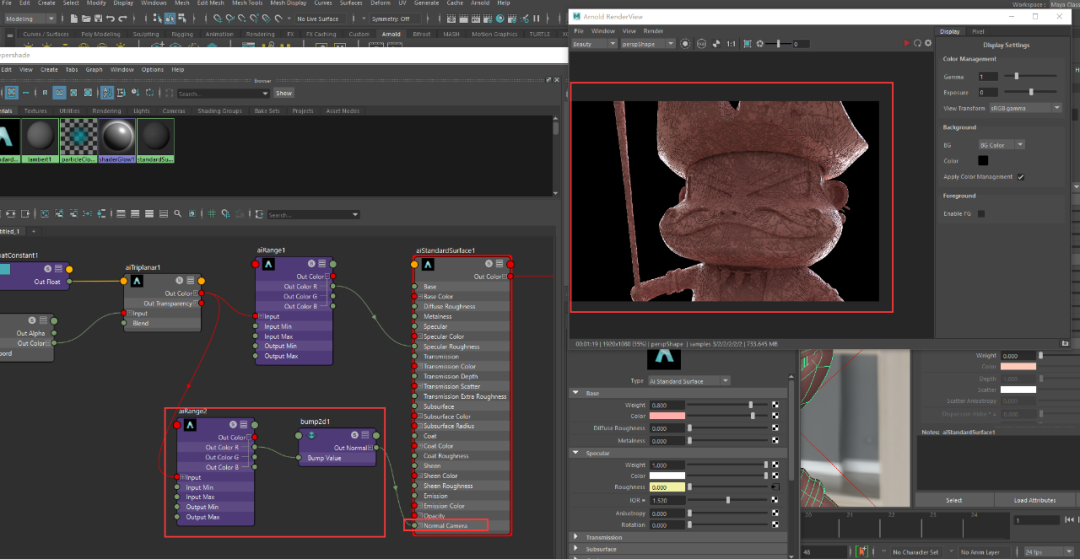This screenshot has width=1080, height=559.
Task: Click the grid toggle icon in work area toolbar
Action: (x=212, y=214)
